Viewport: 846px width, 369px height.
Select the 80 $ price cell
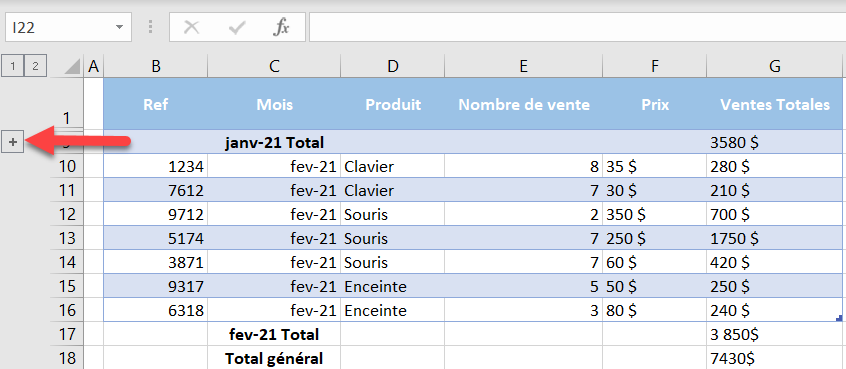click(654, 310)
